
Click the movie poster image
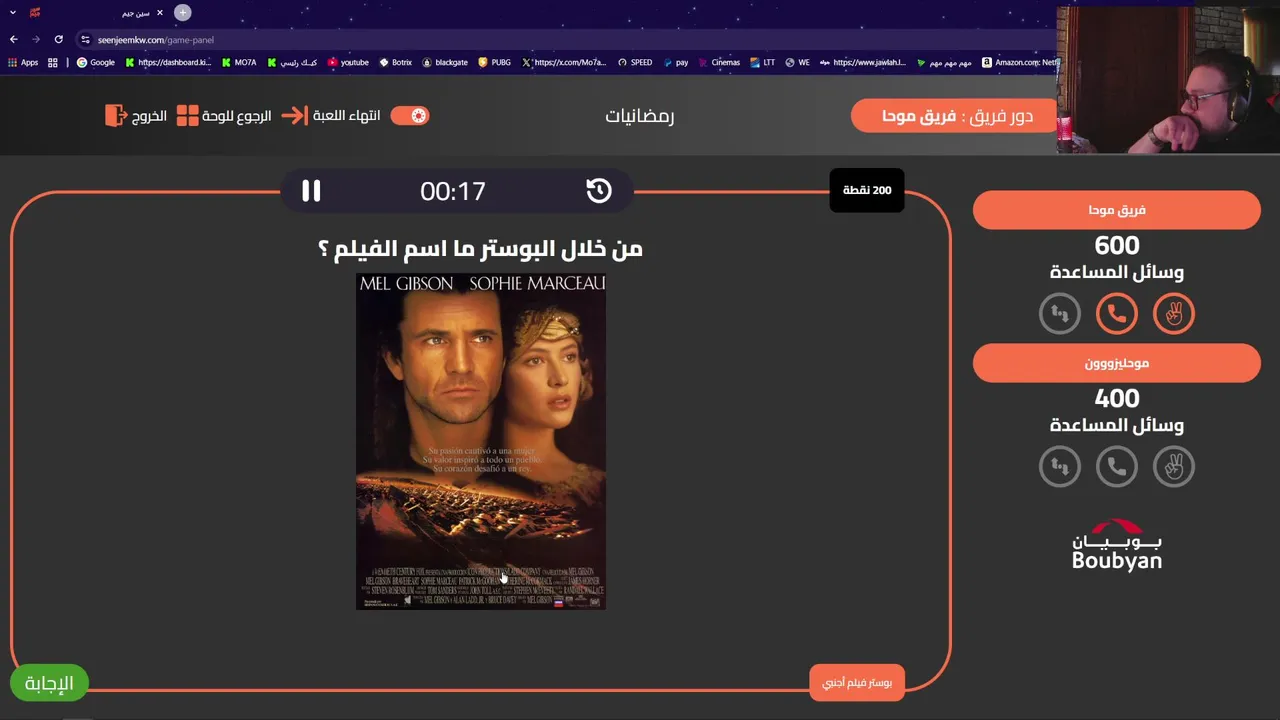coord(481,441)
